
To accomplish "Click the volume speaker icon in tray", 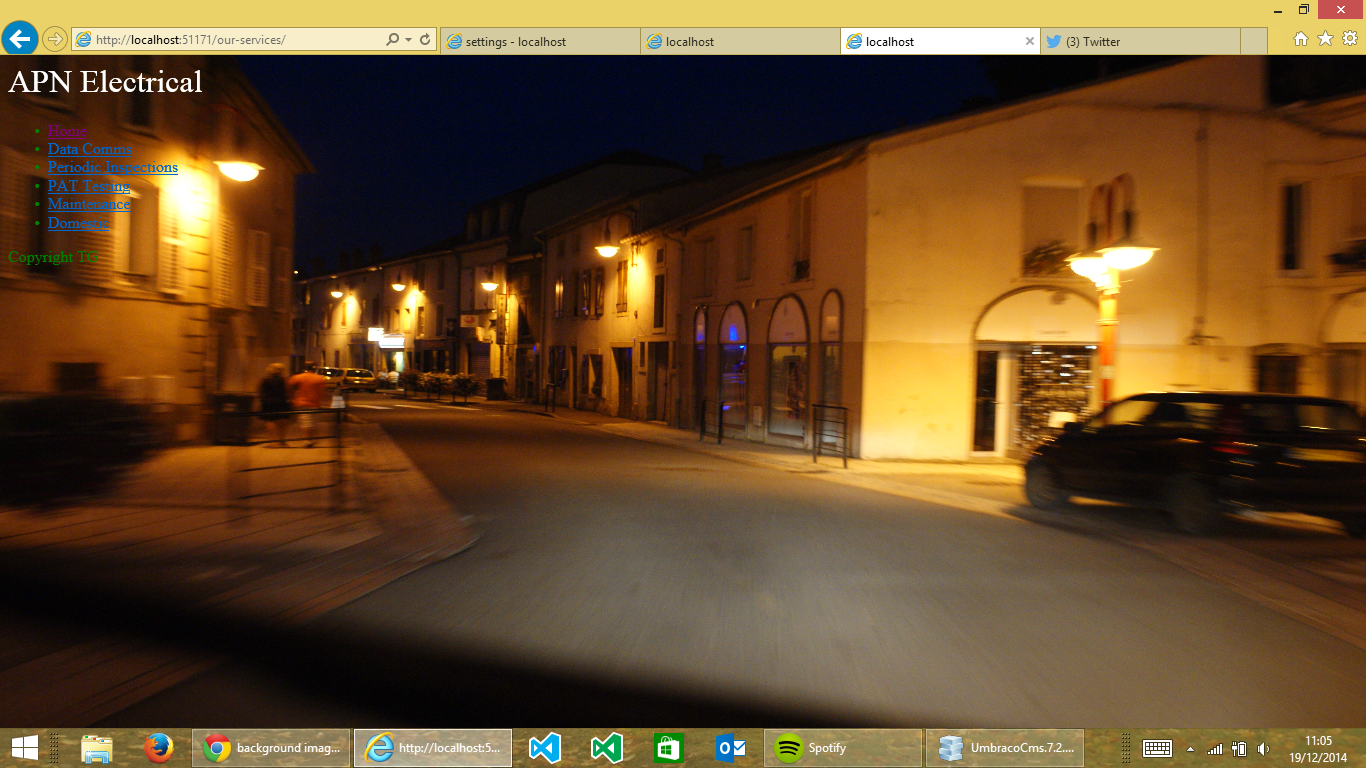I will [1263, 749].
